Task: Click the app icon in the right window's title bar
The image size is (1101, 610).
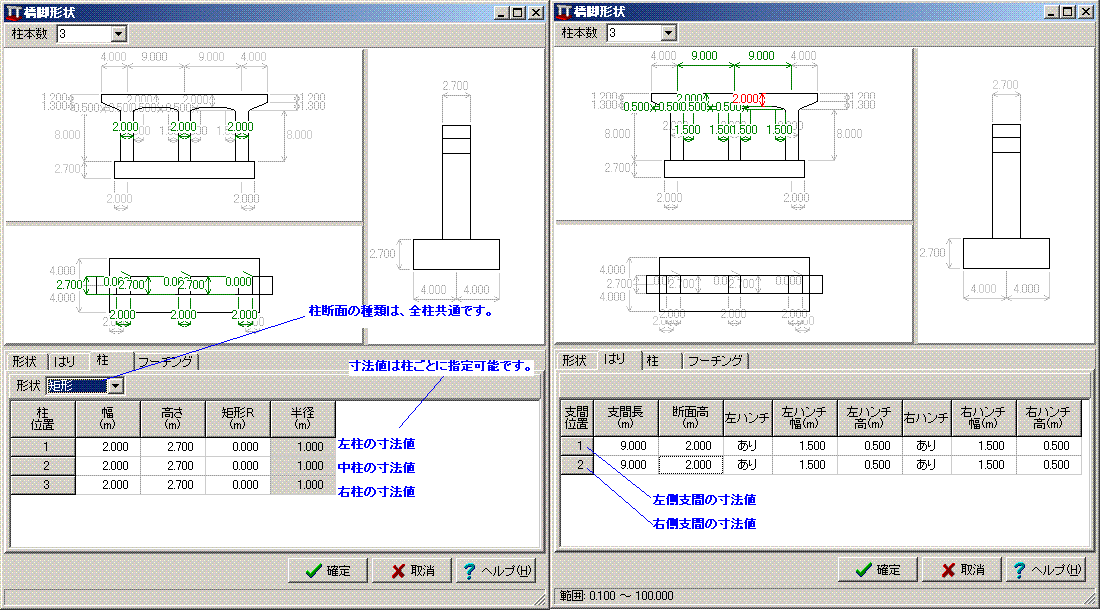Action: 565,12
